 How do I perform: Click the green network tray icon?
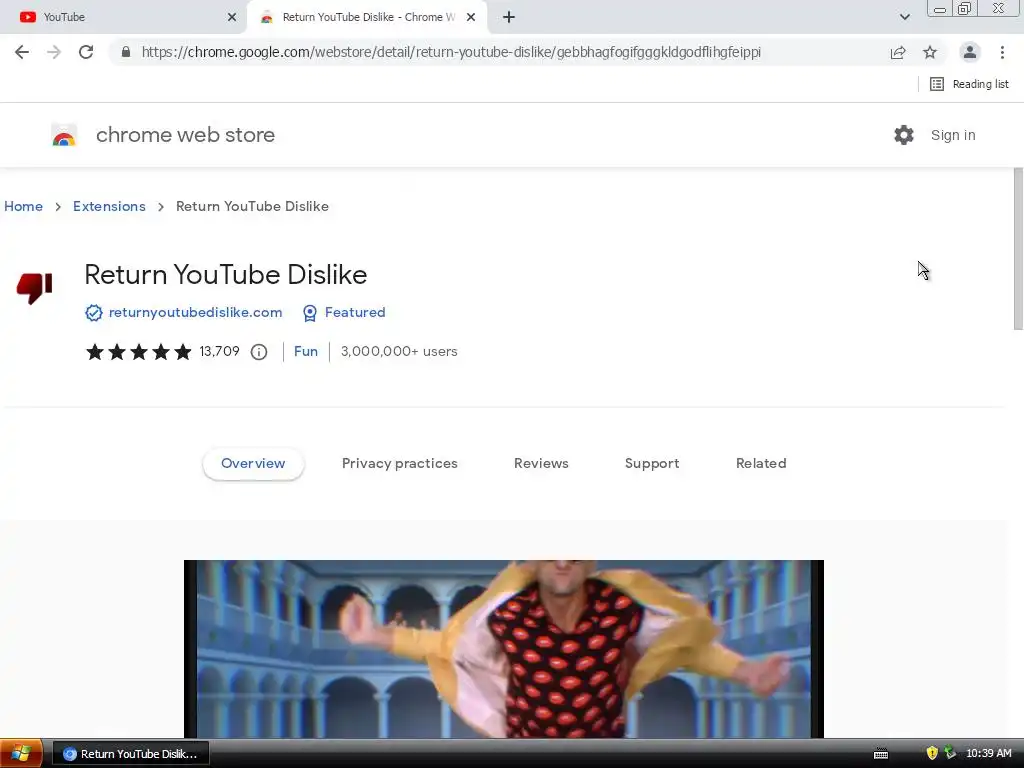coord(950,754)
